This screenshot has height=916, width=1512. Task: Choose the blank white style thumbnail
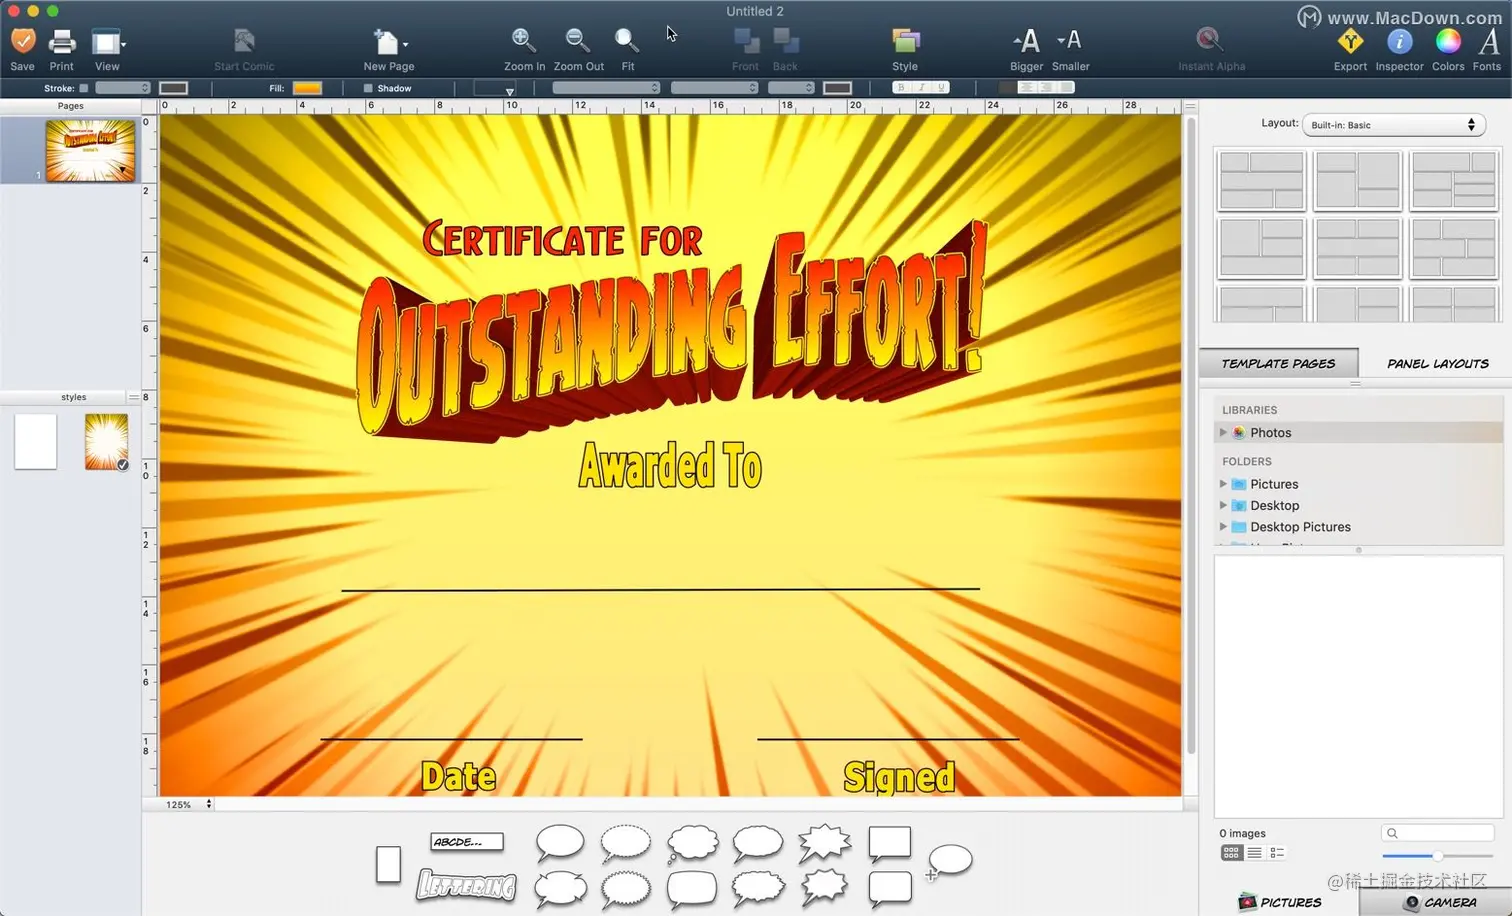(35, 441)
